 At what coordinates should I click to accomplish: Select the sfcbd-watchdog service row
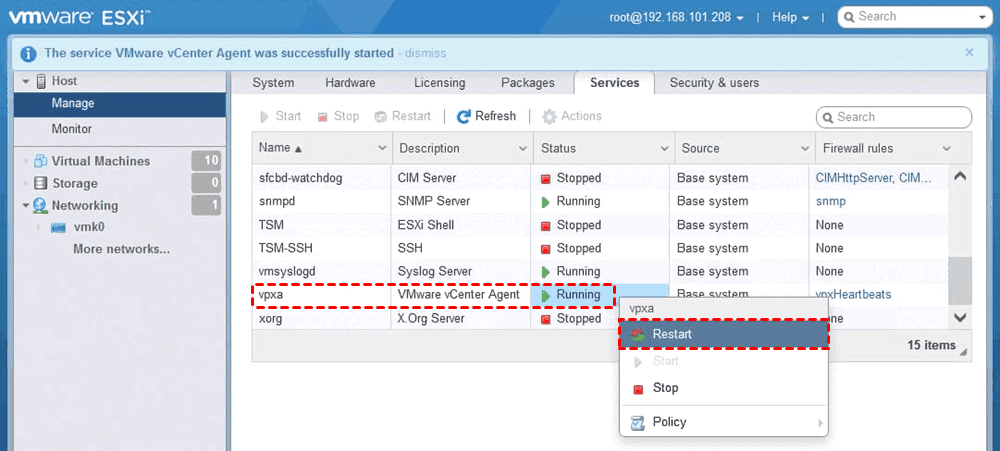point(599,178)
